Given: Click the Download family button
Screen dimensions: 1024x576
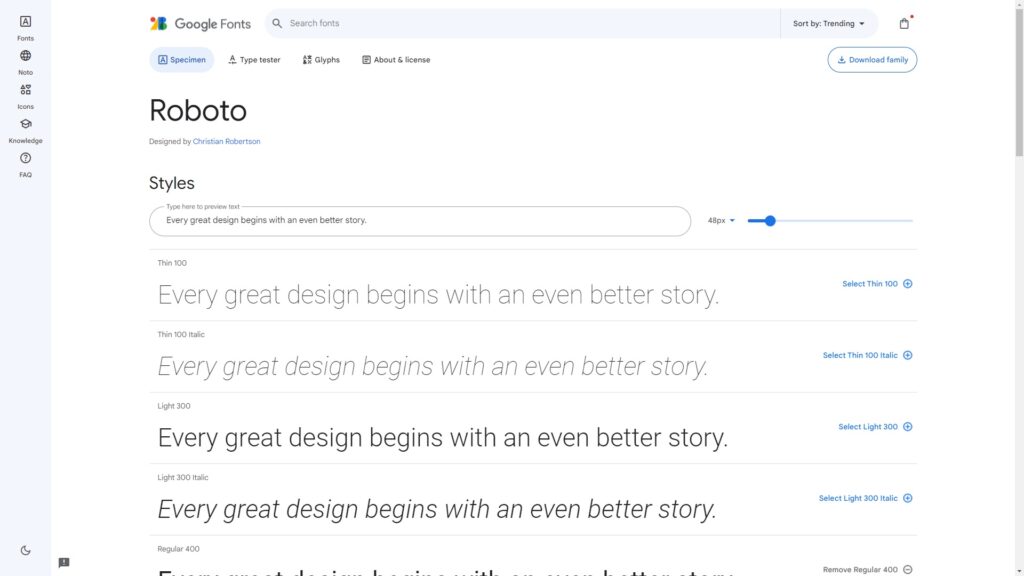Looking at the screenshot, I should [871, 59].
